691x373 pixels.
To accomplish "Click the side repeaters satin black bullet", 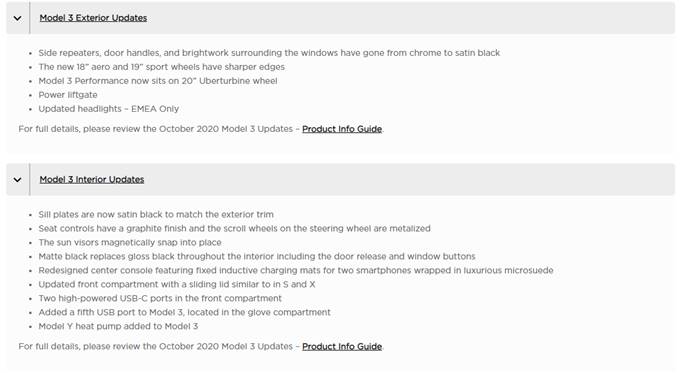I will coord(269,53).
